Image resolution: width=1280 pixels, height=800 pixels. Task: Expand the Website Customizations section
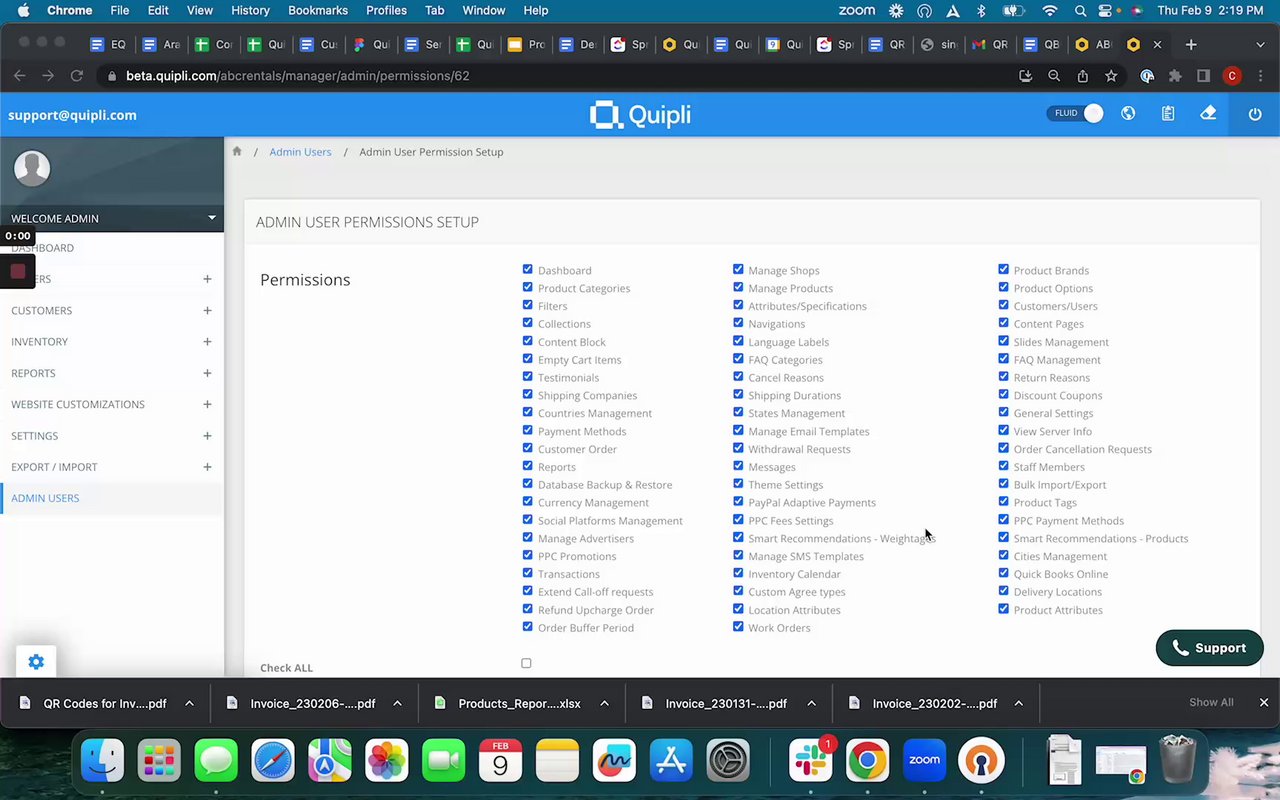[207, 404]
